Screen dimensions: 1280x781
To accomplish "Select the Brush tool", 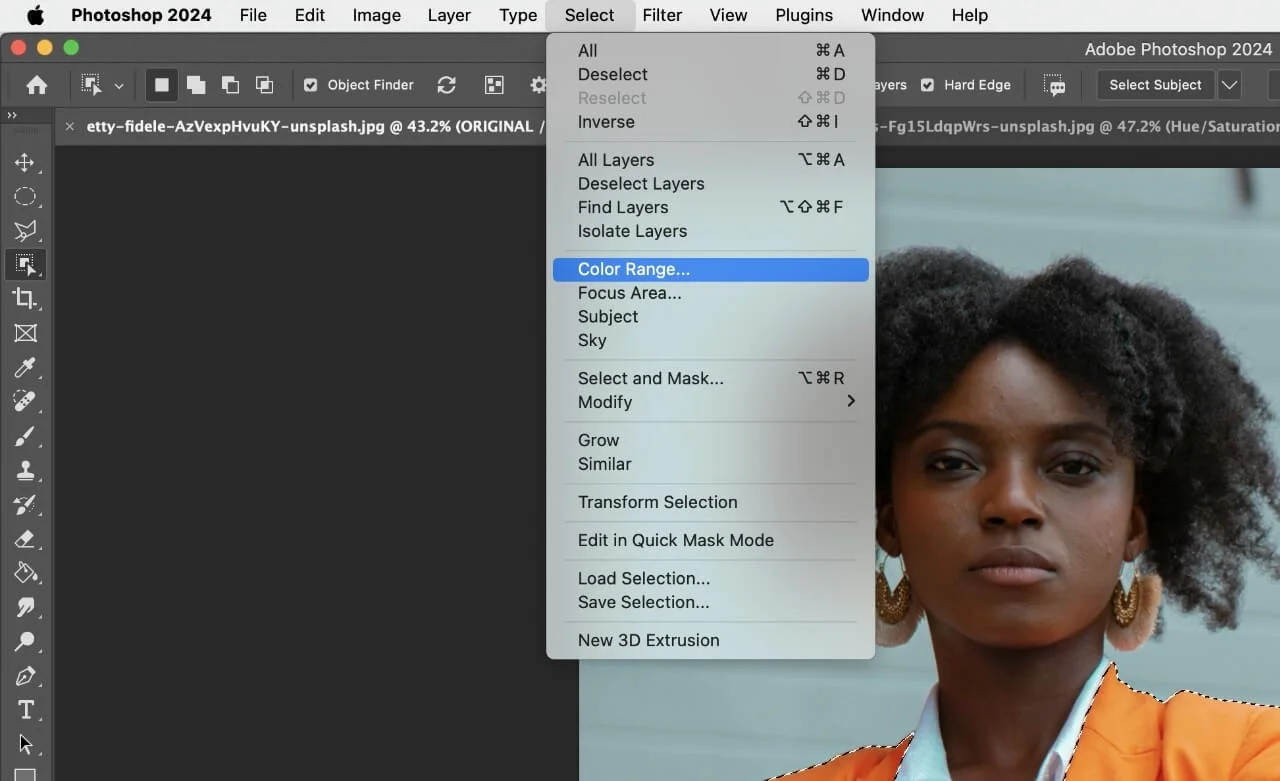I will (25, 436).
